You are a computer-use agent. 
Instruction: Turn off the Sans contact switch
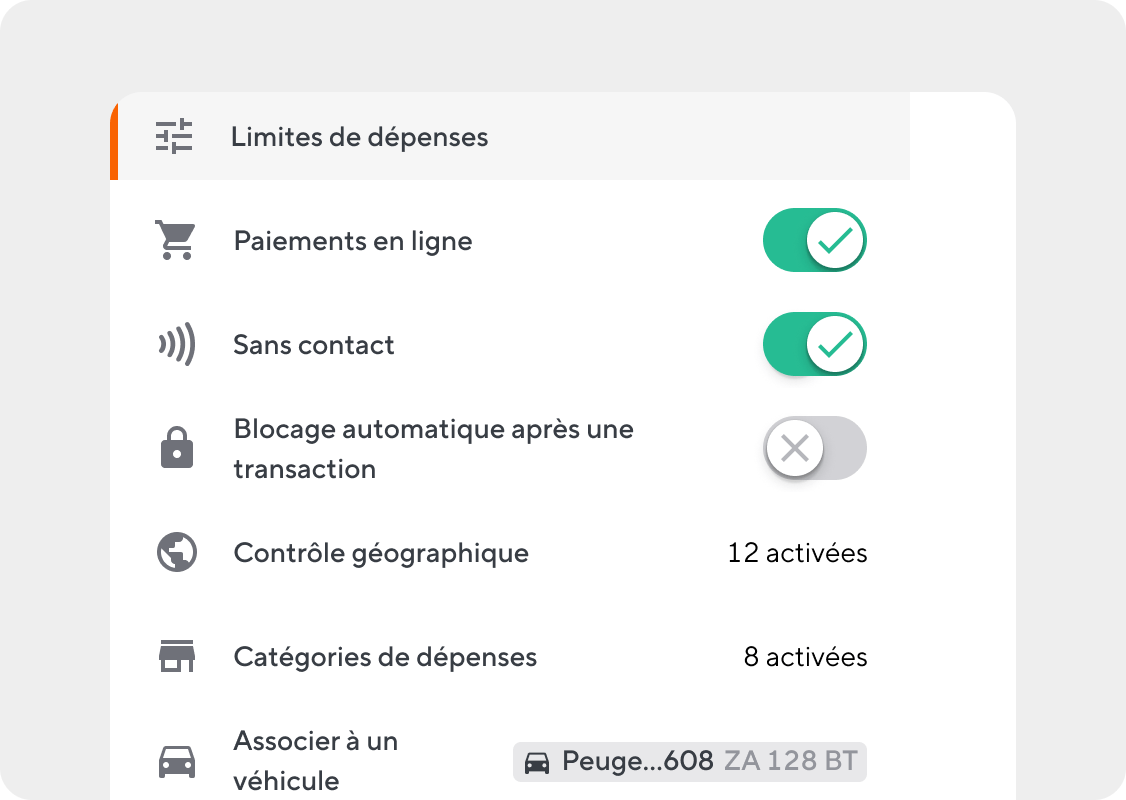pyautogui.click(x=814, y=344)
